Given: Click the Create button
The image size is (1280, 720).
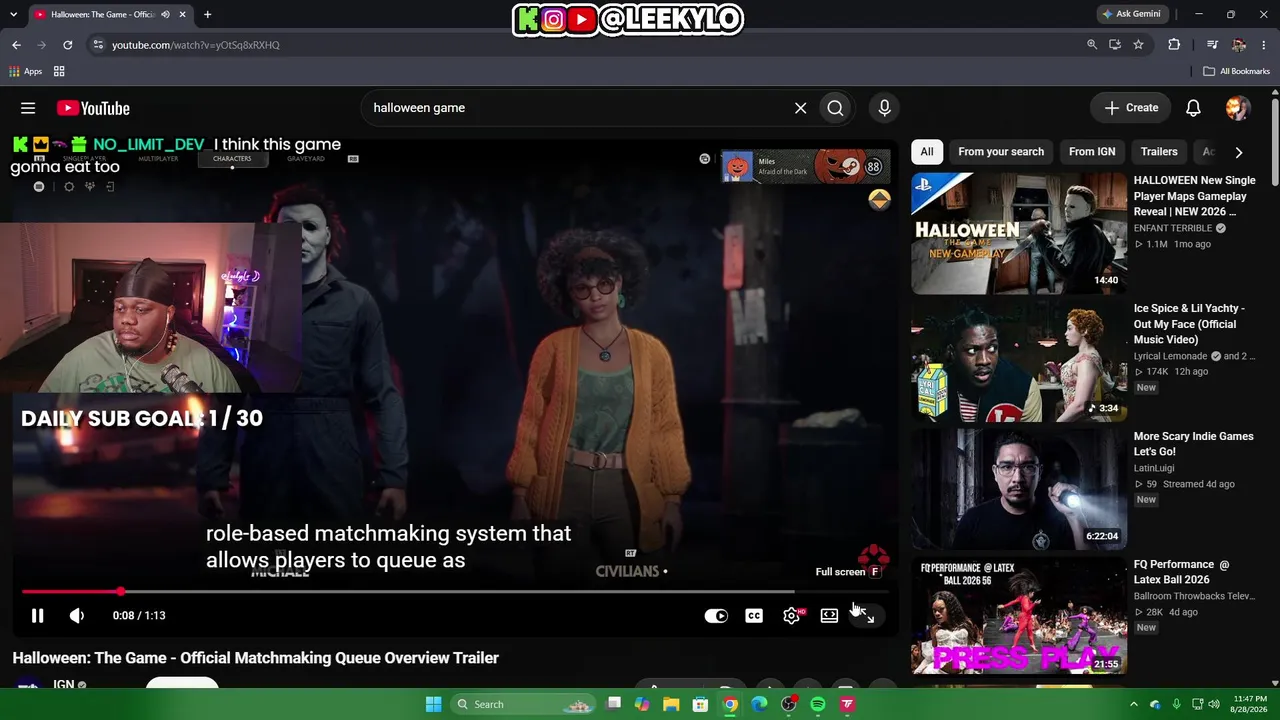Looking at the screenshot, I should tap(1131, 108).
